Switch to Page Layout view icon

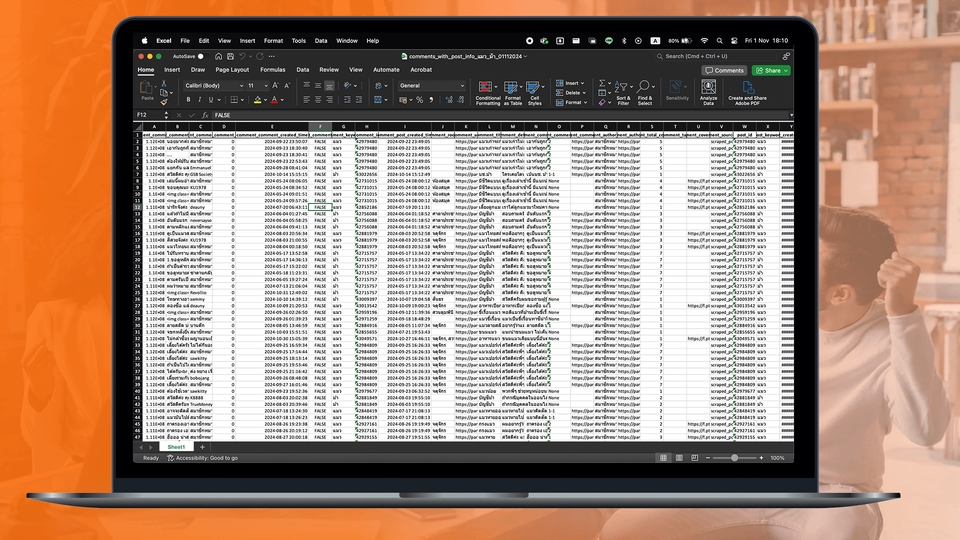[679, 458]
